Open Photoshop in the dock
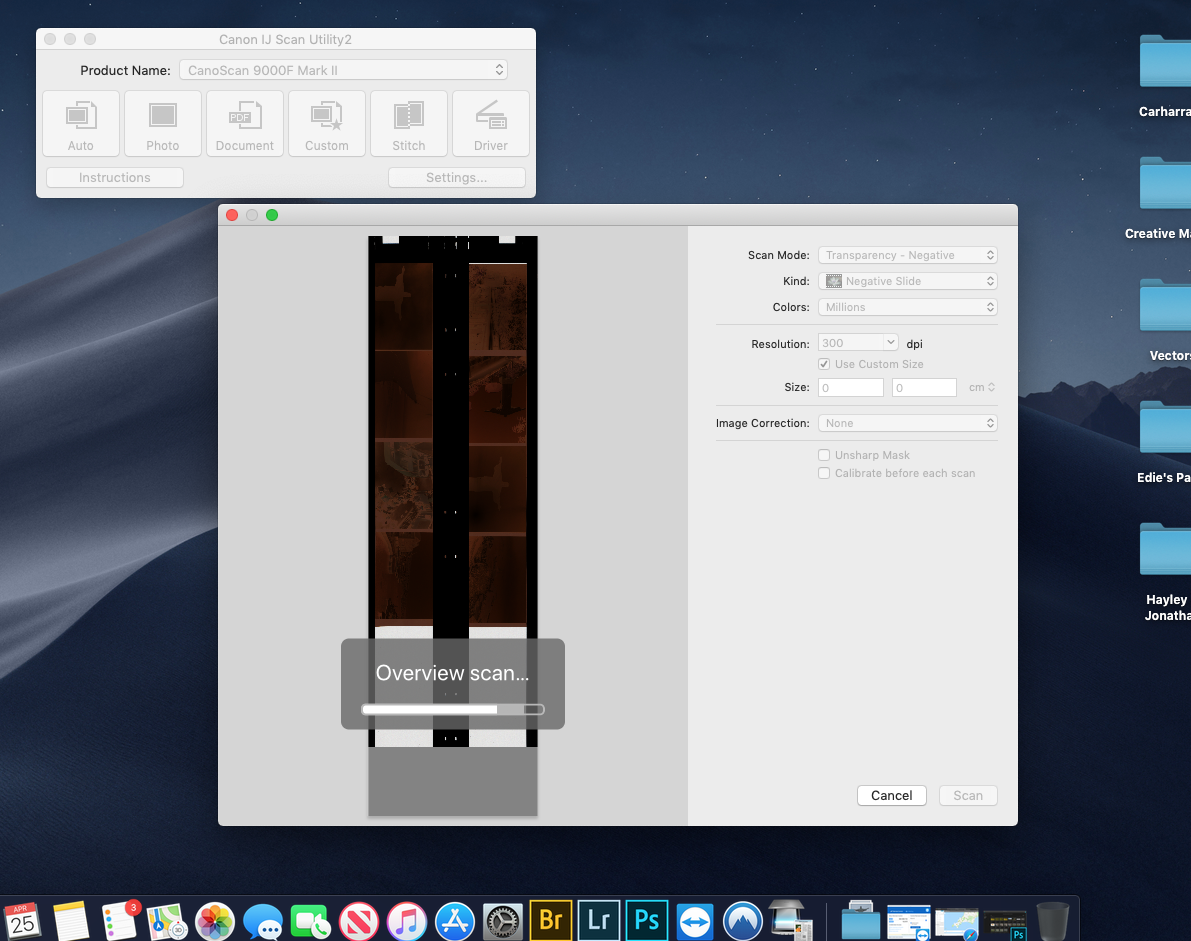Screen dimensions: 1191x941 point(647,919)
